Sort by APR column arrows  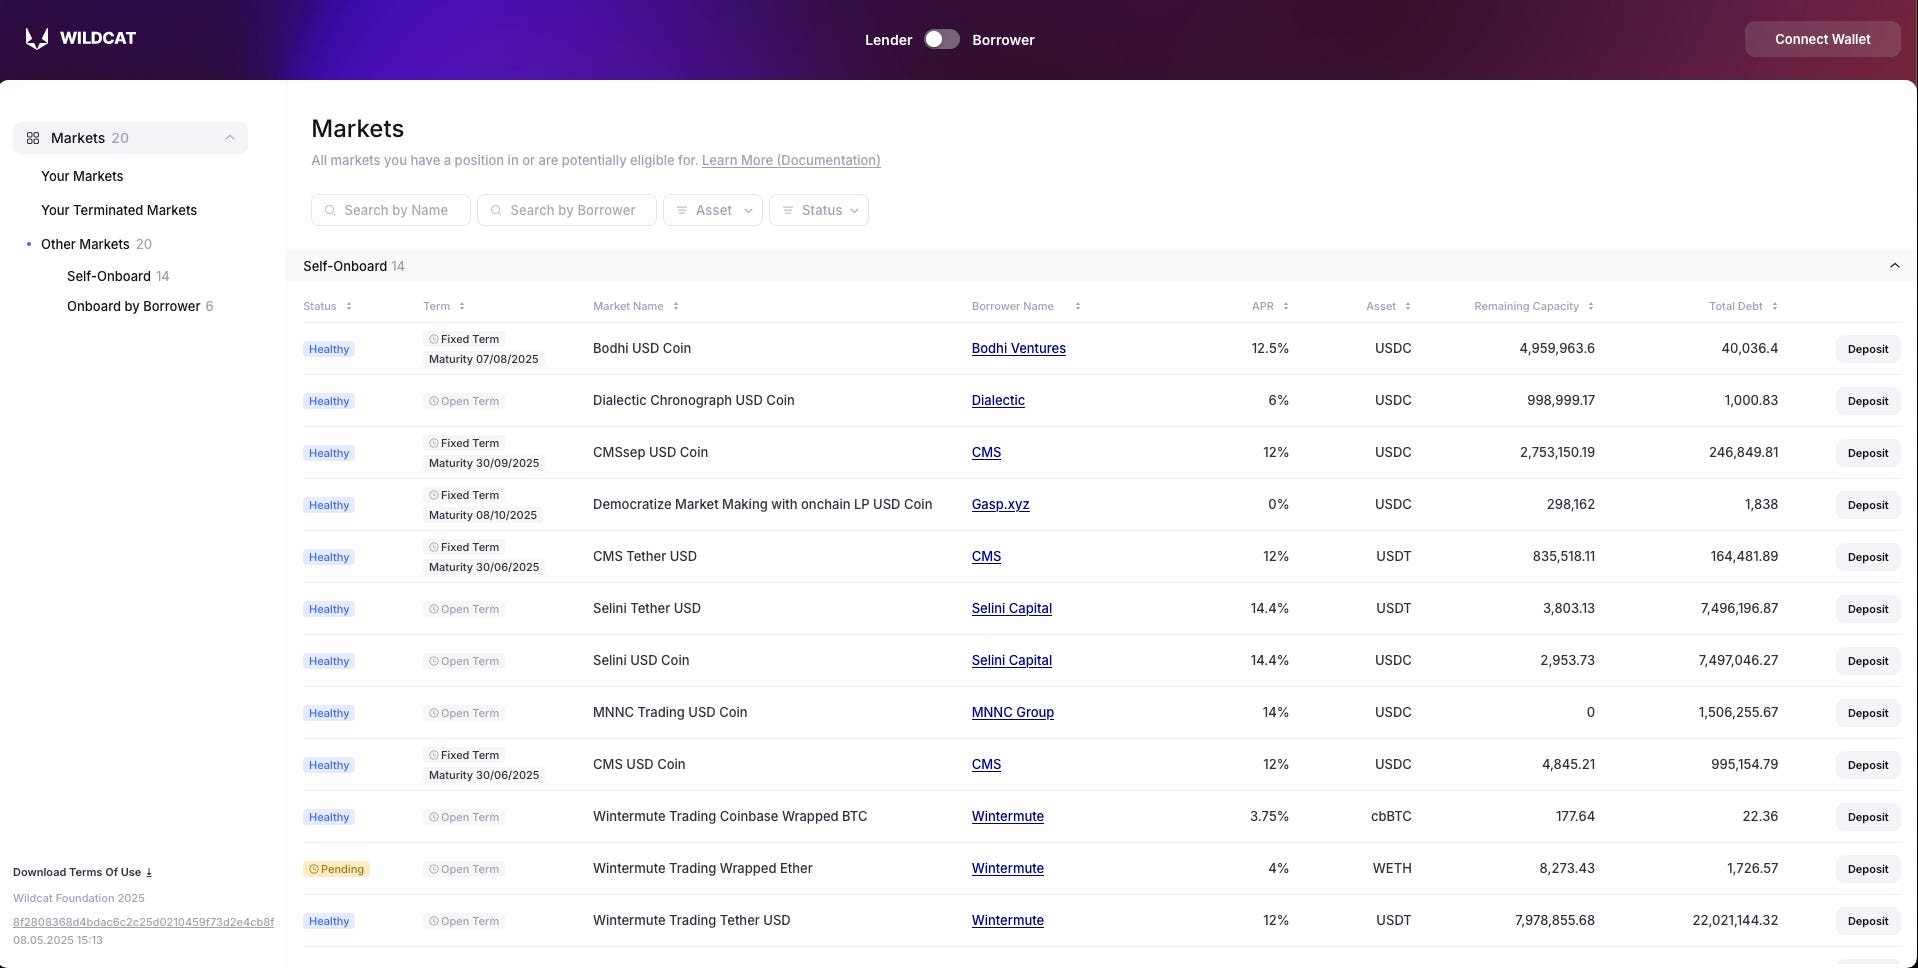1286,306
